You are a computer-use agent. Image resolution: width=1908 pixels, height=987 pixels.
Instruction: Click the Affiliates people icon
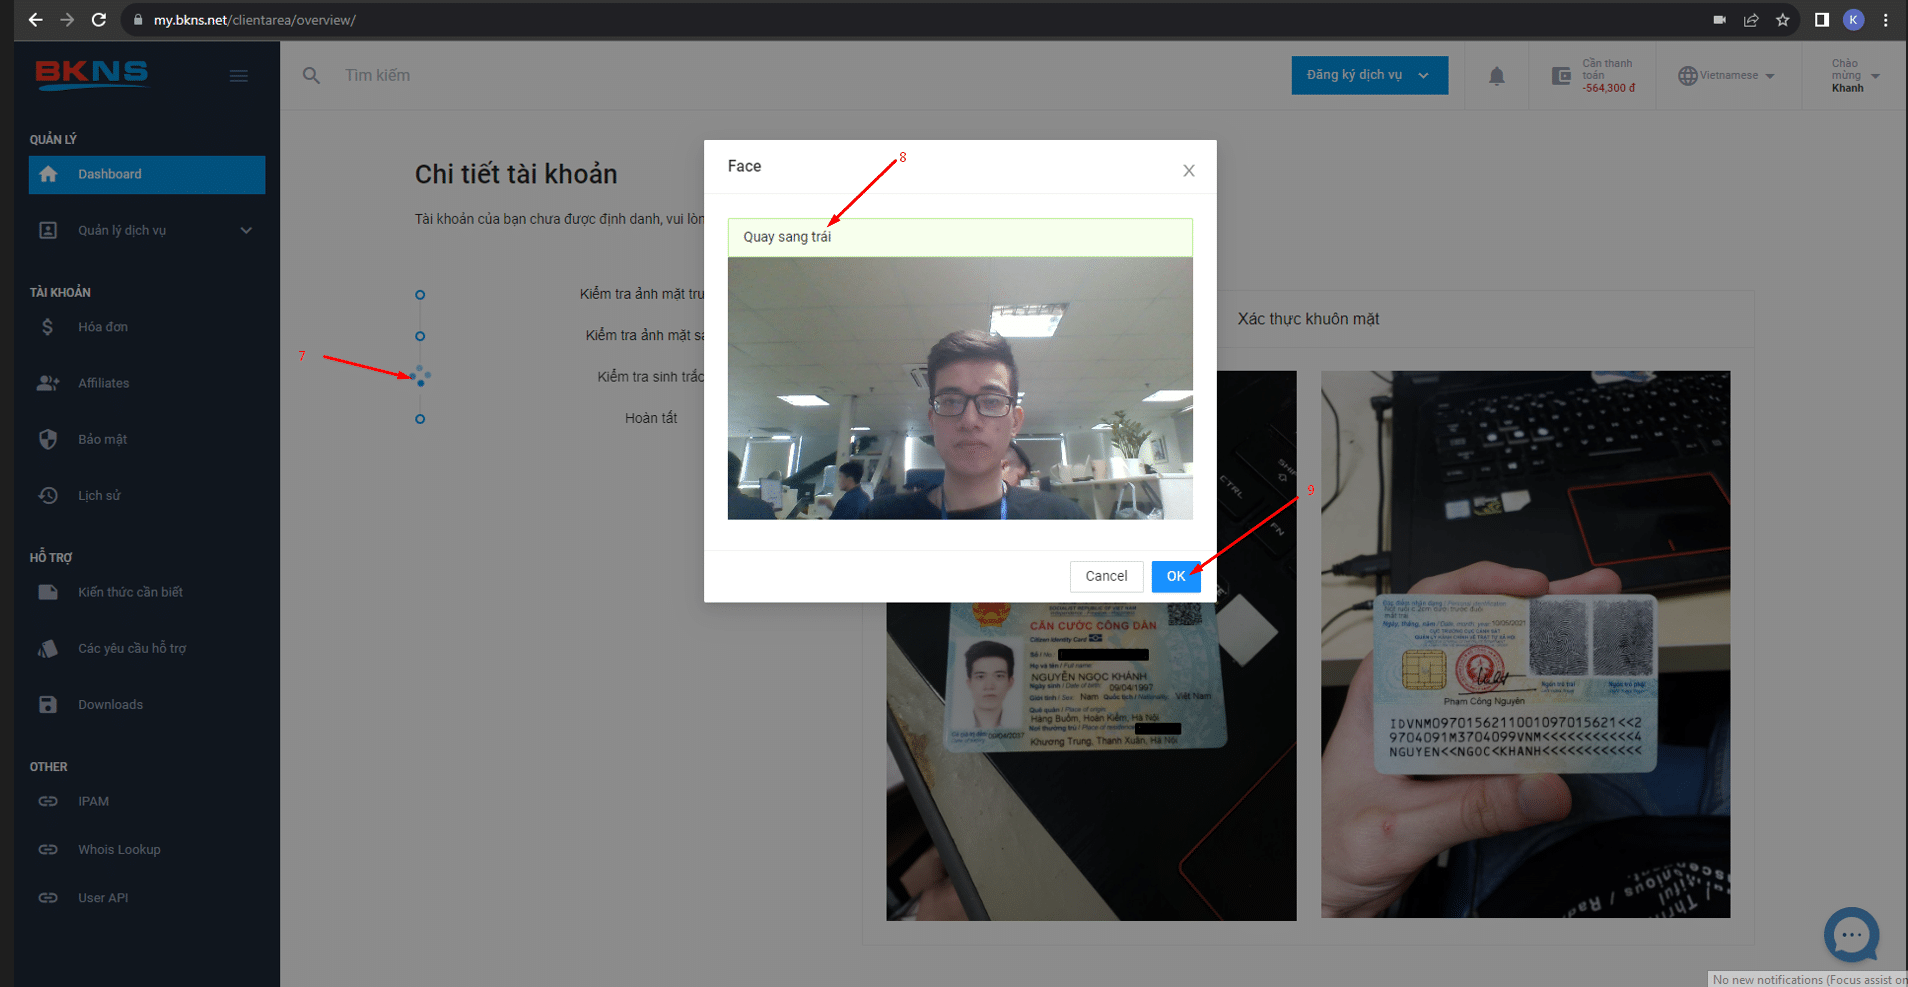coord(48,383)
